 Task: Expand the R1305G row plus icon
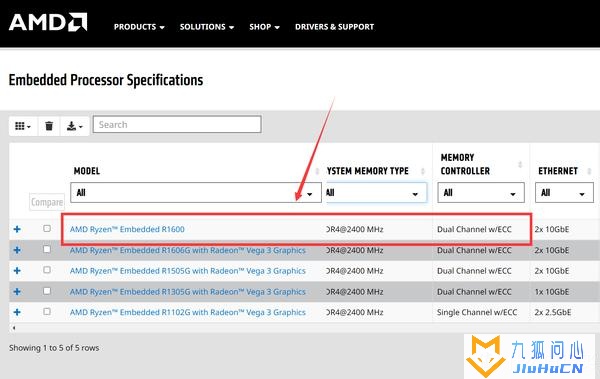pos(17,291)
